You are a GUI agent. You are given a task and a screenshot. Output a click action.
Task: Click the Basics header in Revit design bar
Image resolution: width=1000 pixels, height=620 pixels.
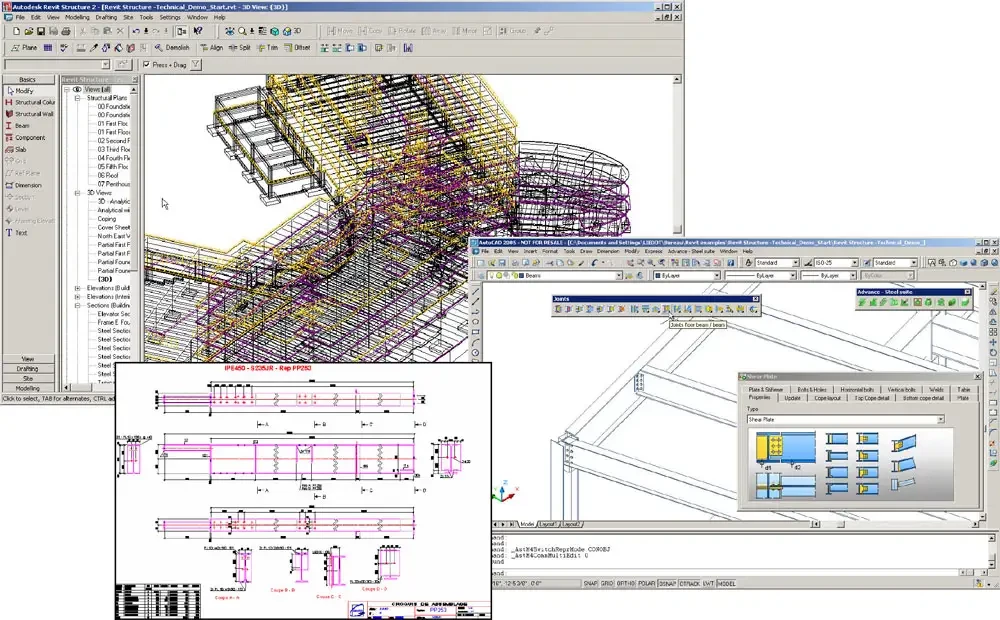tap(27, 80)
